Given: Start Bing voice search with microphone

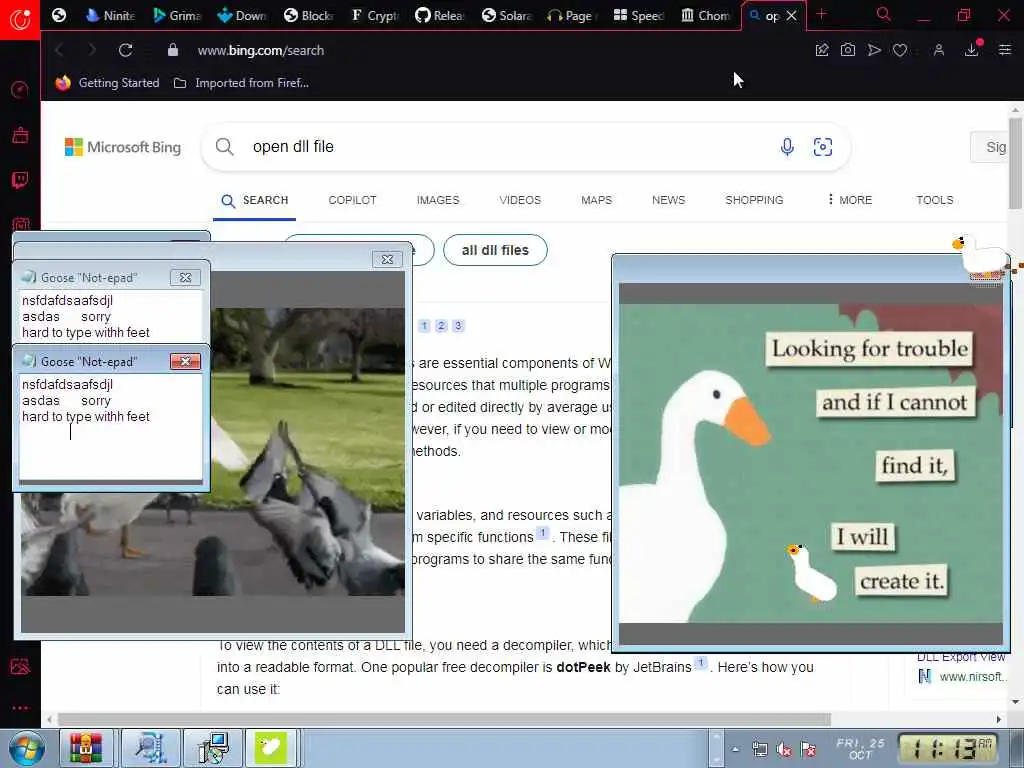Looking at the screenshot, I should pos(788,147).
